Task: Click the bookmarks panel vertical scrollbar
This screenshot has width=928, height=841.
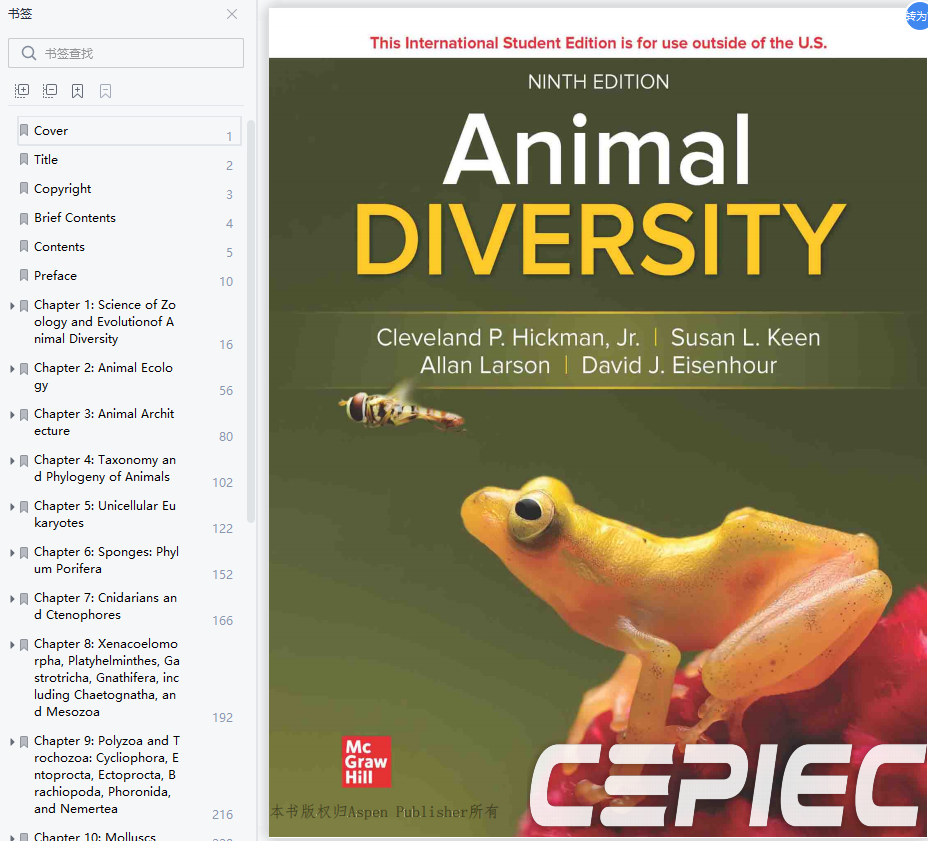Action: (251, 321)
